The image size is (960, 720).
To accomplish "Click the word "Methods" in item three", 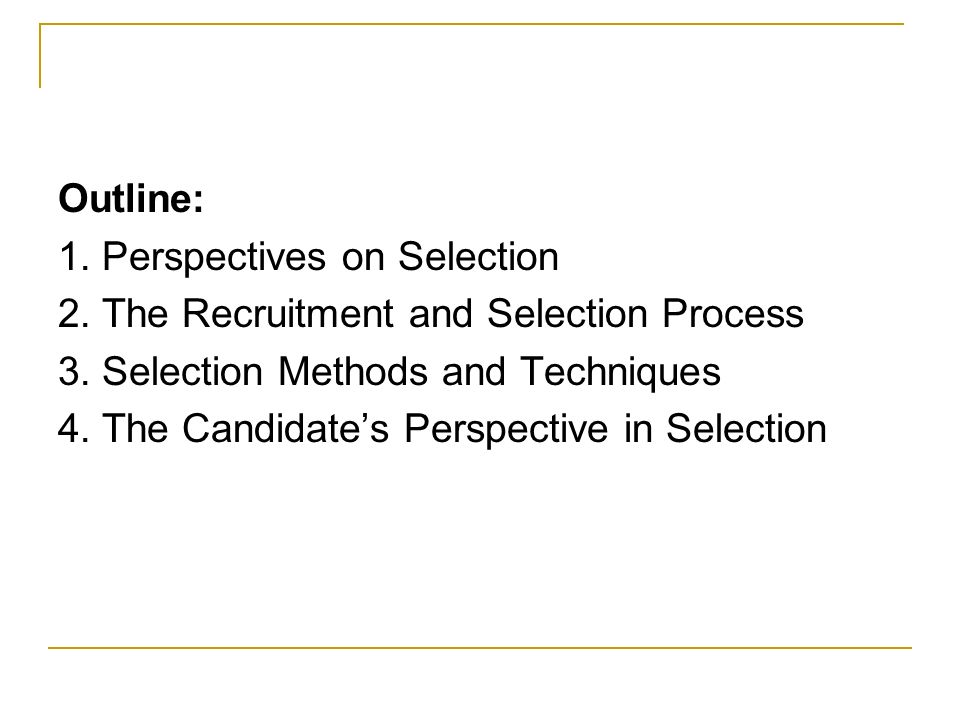I will coord(353,371).
